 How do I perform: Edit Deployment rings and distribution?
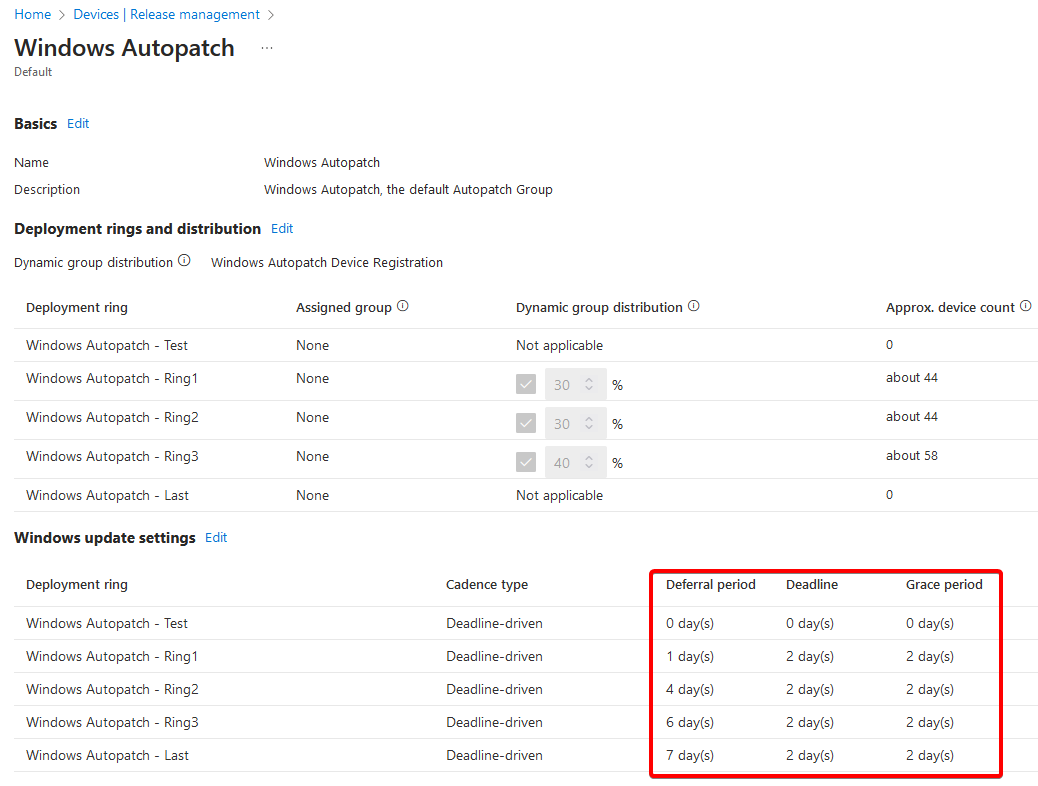click(x=282, y=228)
